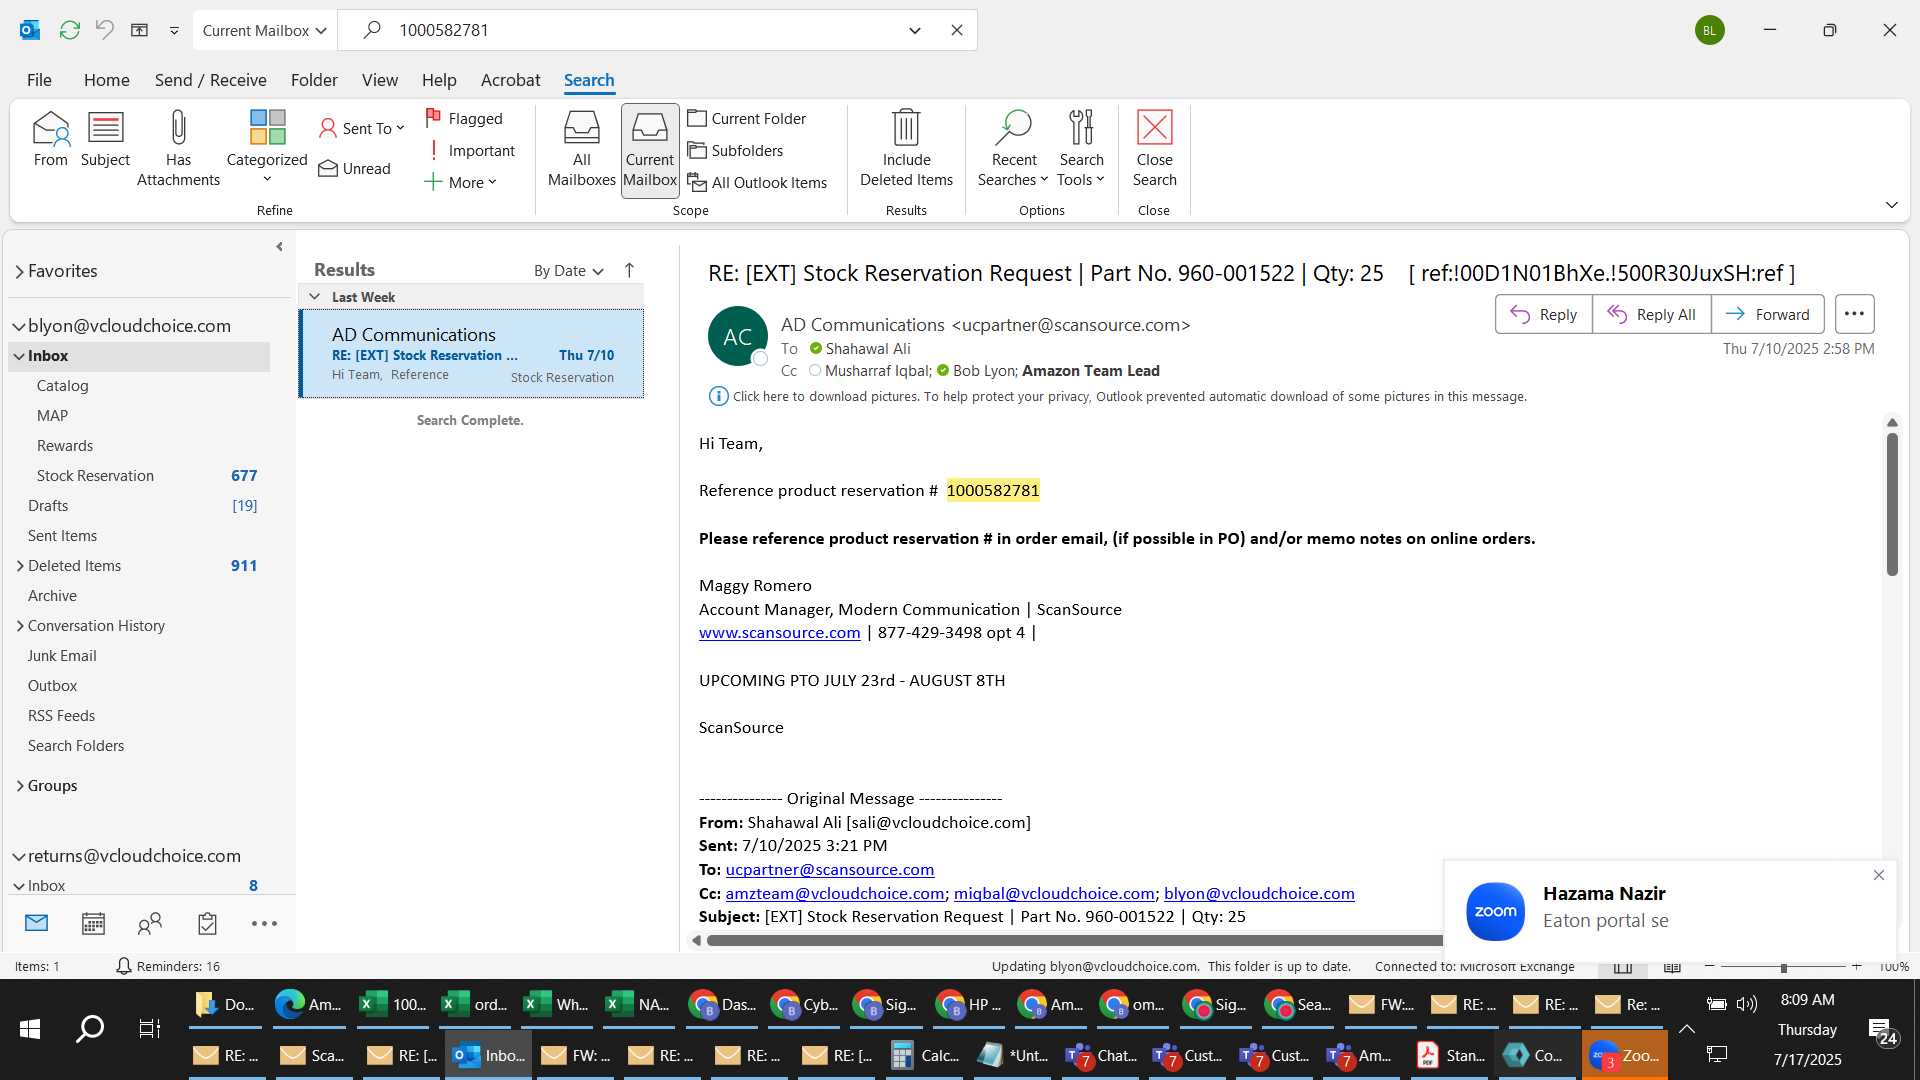Viewport: 1920px width, 1080px height.
Task: Limit search scope to Current Folder
Action: [746, 118]
